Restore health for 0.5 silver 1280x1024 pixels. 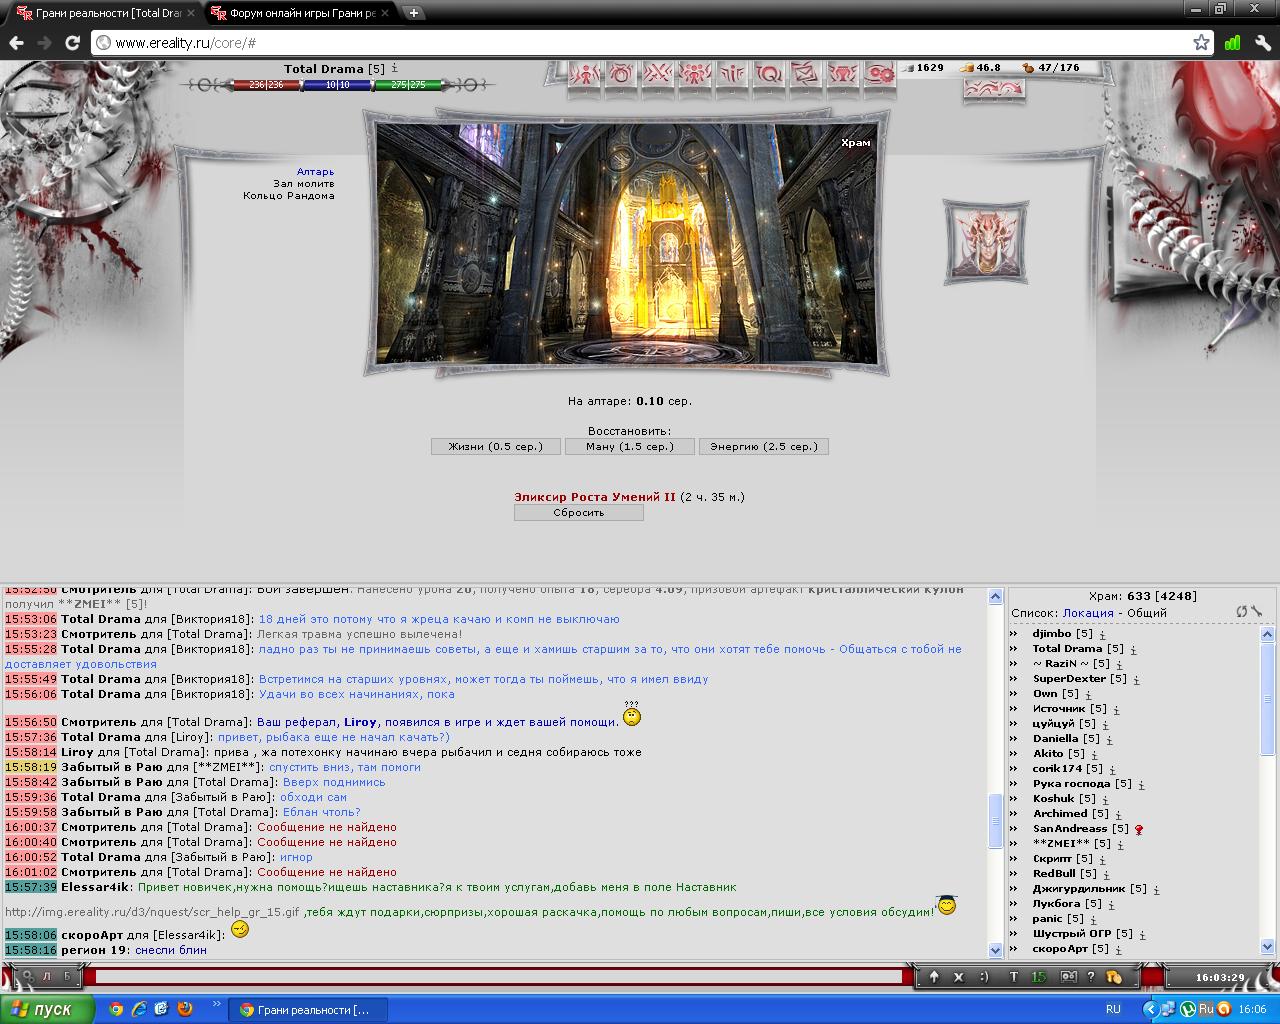496,447
